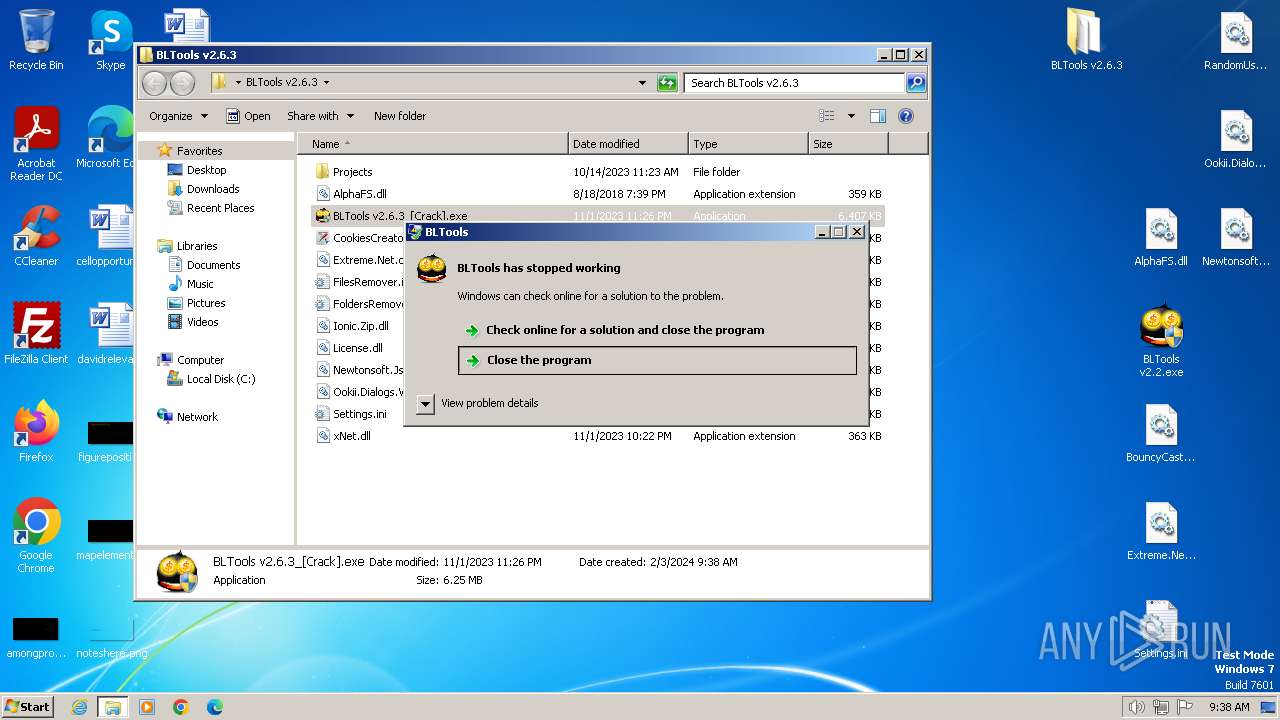The image size is (1280, 720).
Task: Select the RandomUs... desktop file
Action: (1236, 40)
